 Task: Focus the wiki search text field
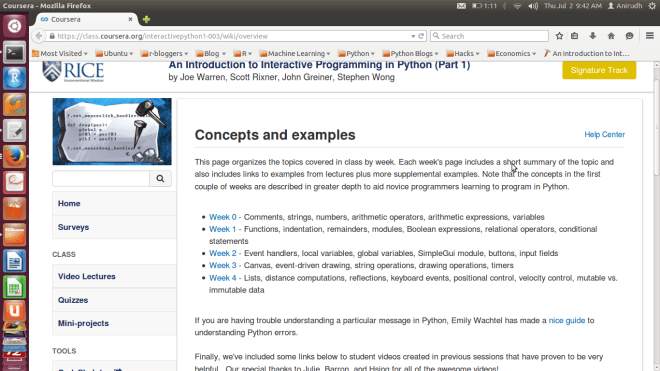[101, 179]
